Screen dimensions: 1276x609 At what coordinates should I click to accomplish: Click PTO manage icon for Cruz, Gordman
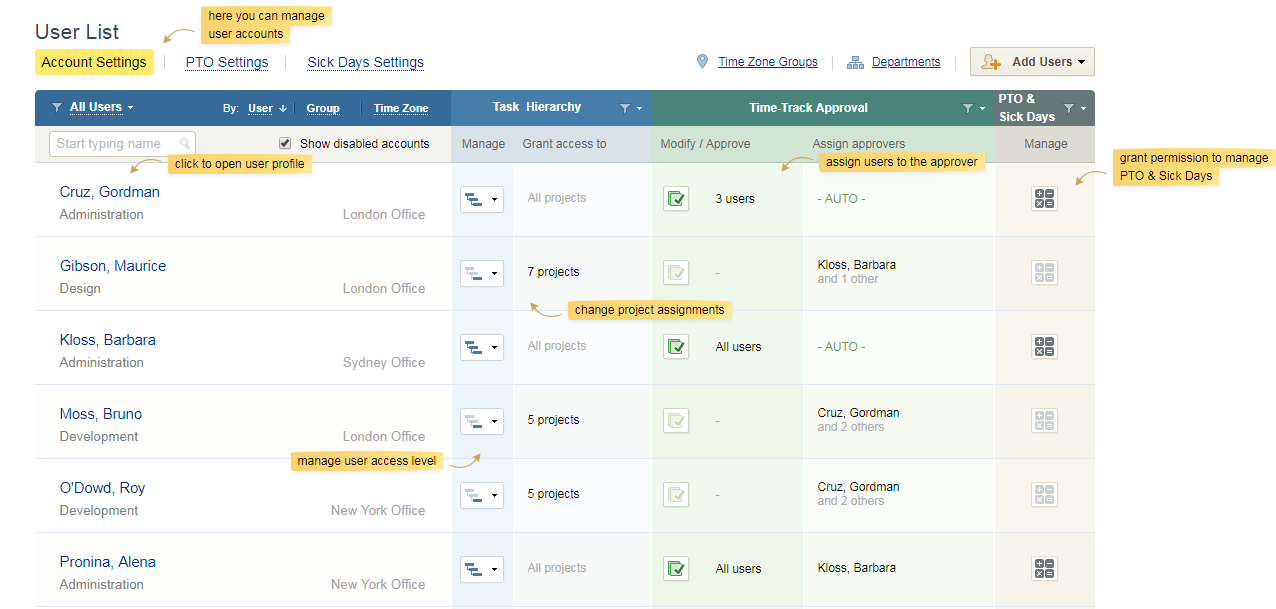(x=1044, y=199)
